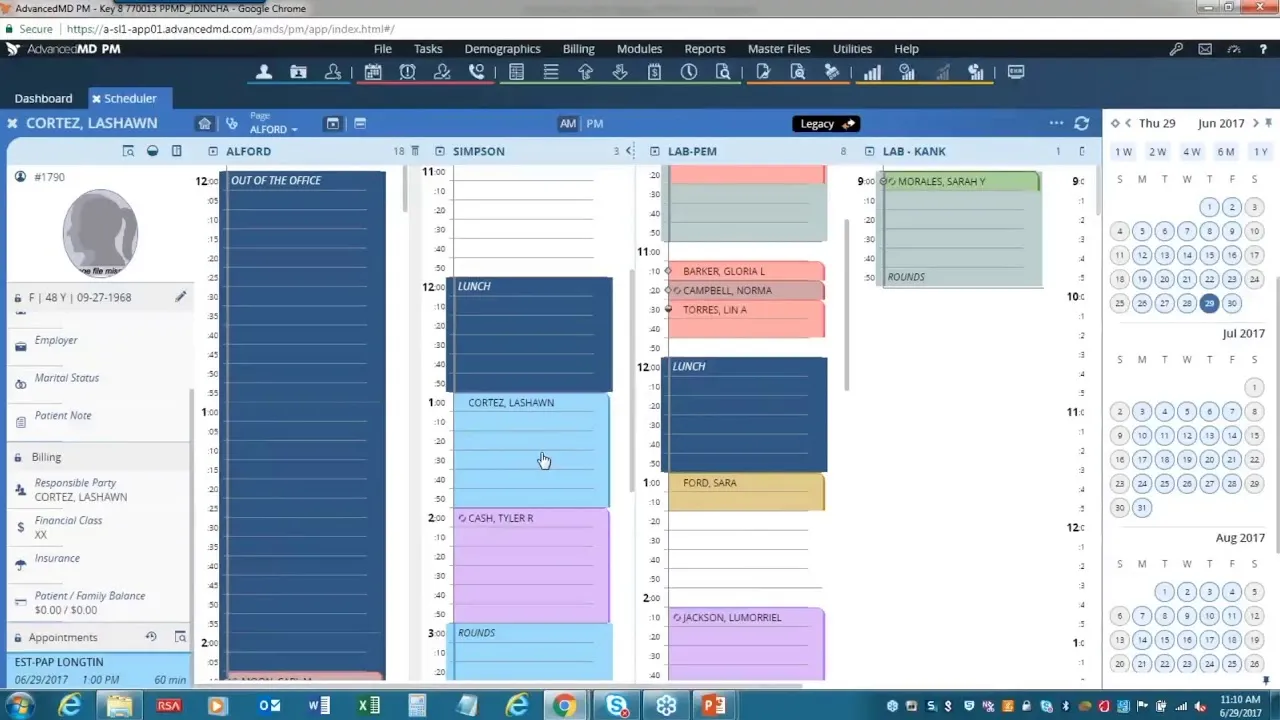Image resolution: width=1280 pixels, height=720 pixels.
Task: Open the calendar/scheduler icon in the toolbar
Action: (x=372, y=71)
